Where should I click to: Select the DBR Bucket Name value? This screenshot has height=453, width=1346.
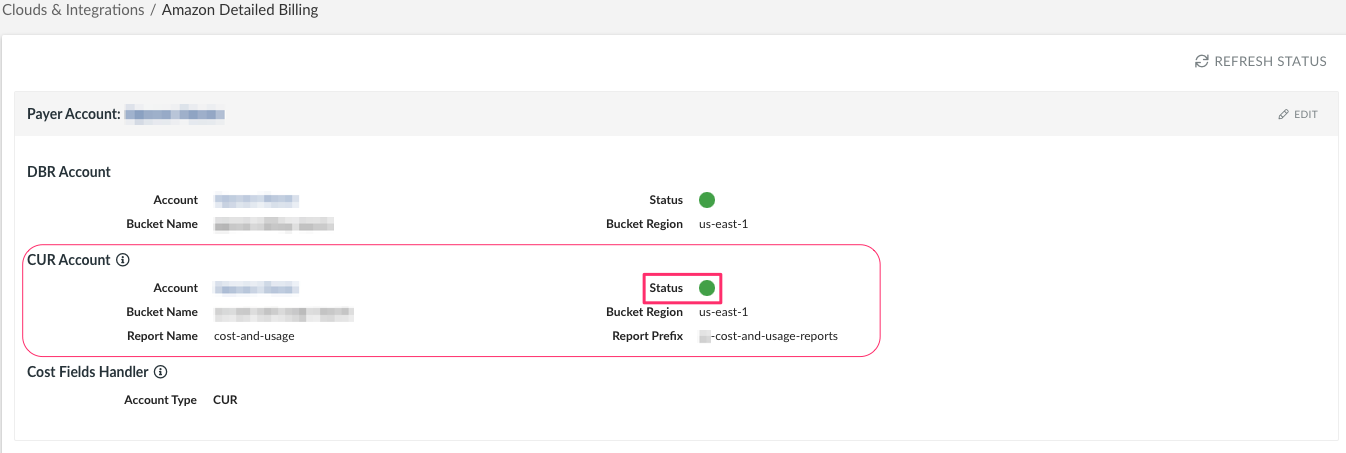(x=274, y=224)
